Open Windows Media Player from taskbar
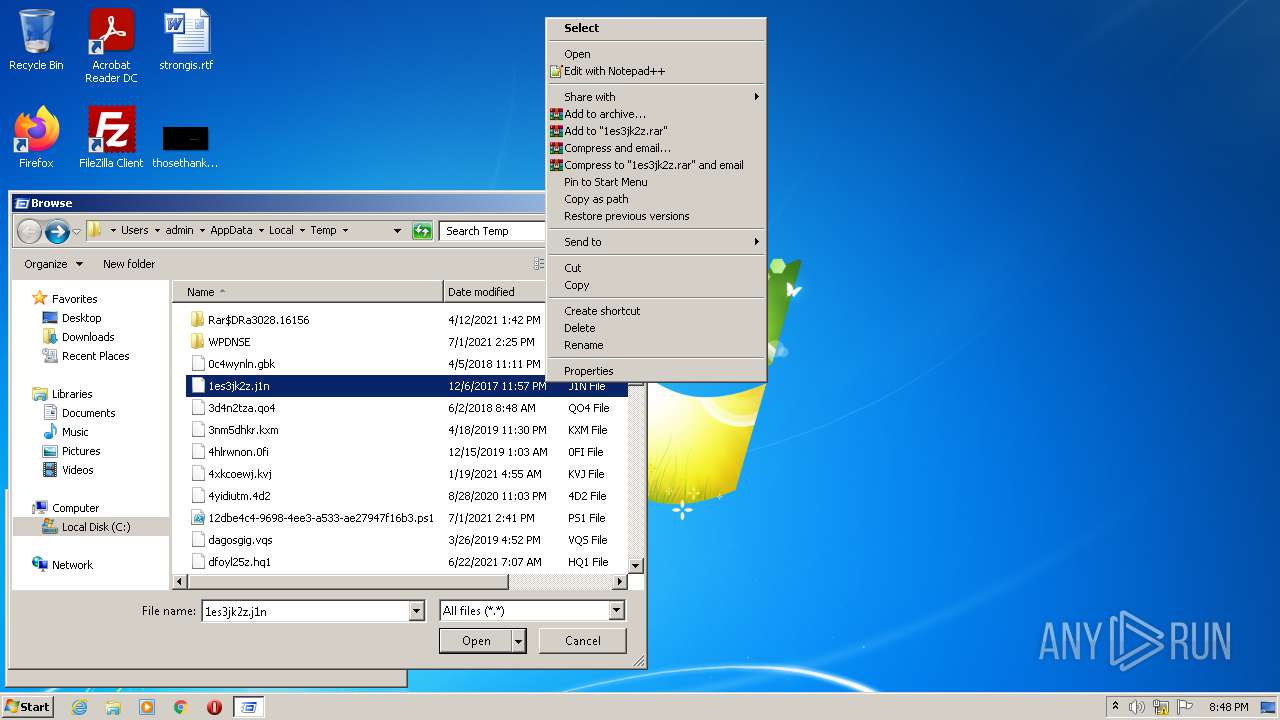This screenshot has width=1280, height=720. [147, 707]
